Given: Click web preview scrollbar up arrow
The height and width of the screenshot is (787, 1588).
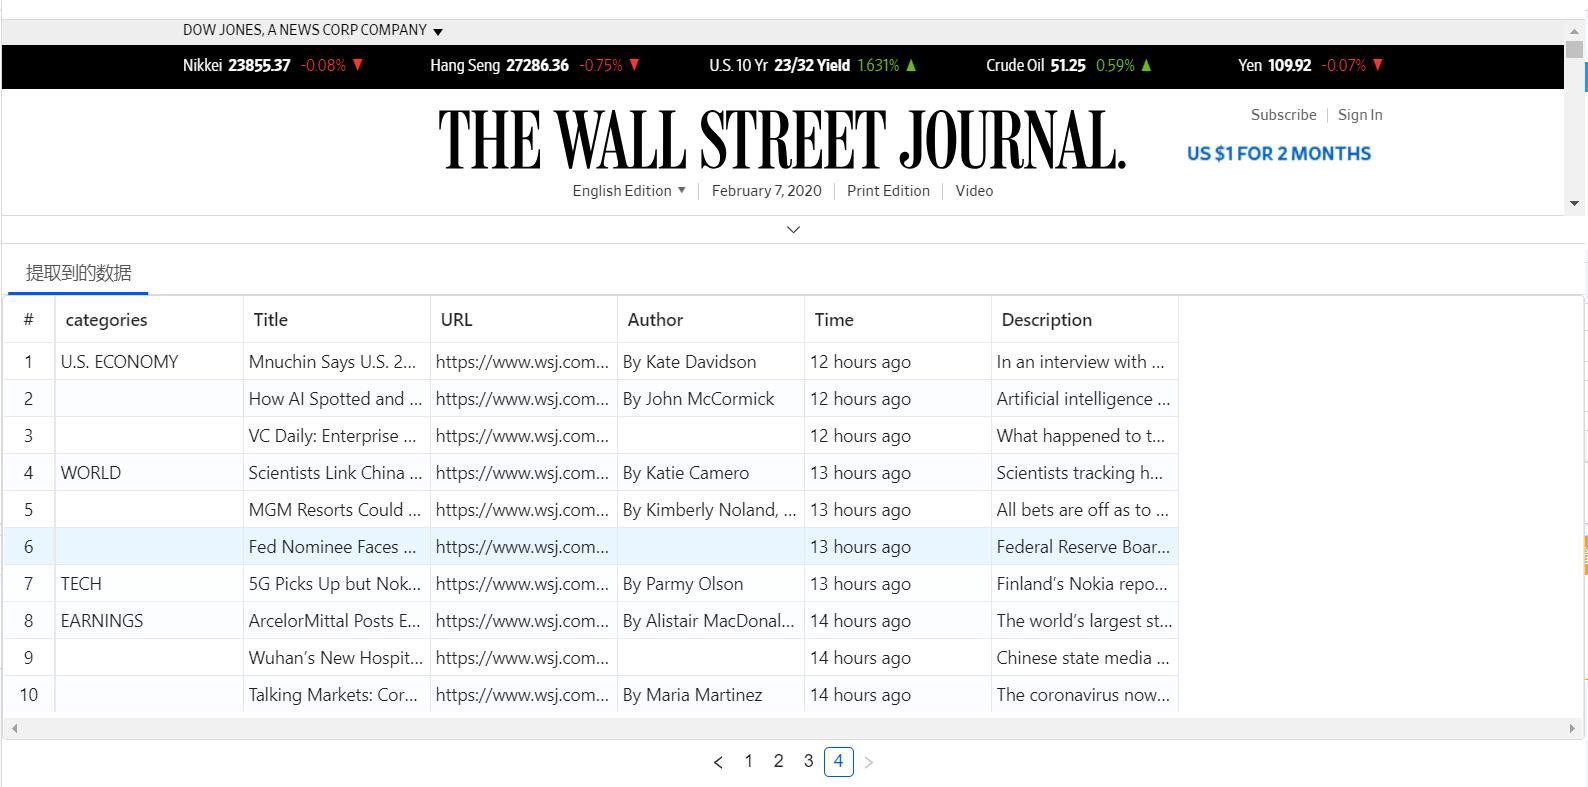Looking at the screenshot, I should click(1575, 32).
